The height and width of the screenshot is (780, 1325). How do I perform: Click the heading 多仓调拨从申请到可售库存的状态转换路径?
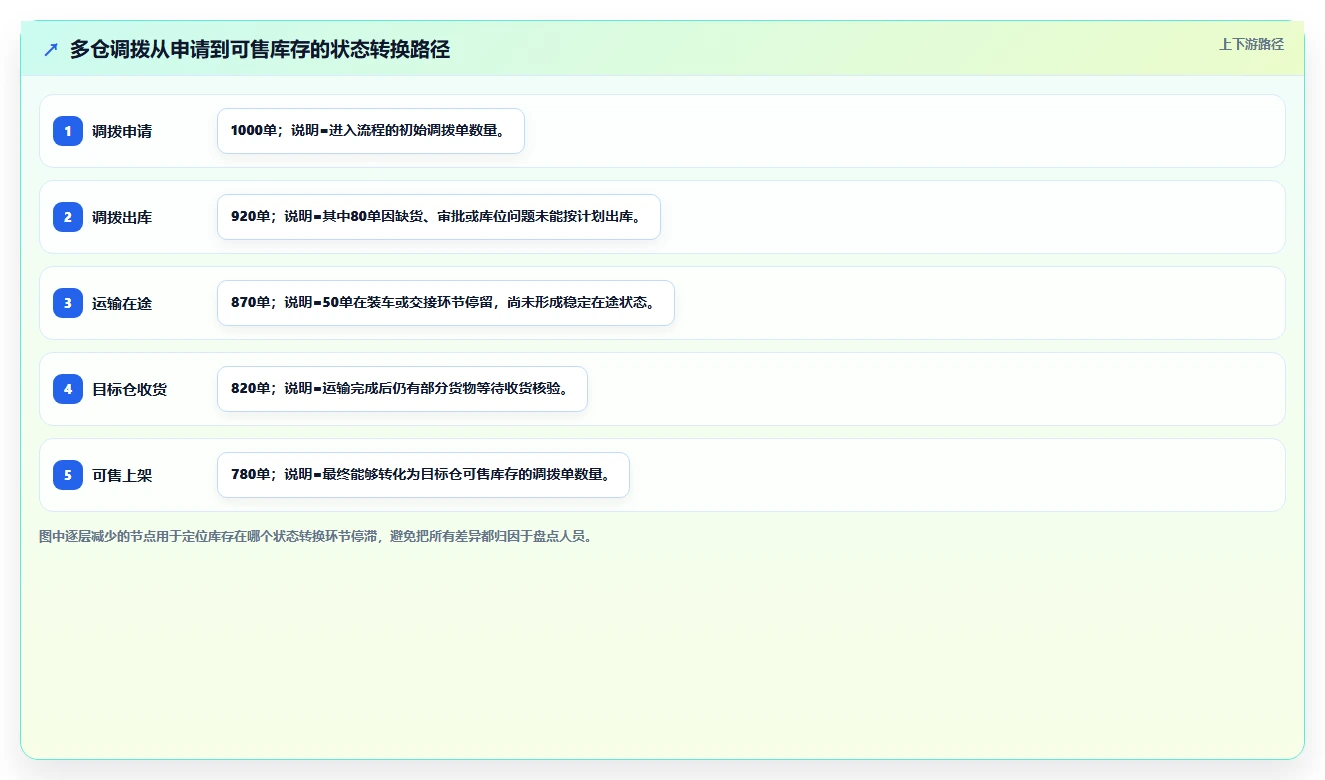(260, 50)
